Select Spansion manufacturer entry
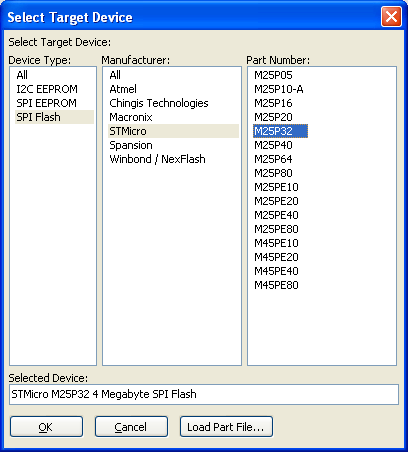The width and height of the screenshot is (408, 452). point(131,145)
